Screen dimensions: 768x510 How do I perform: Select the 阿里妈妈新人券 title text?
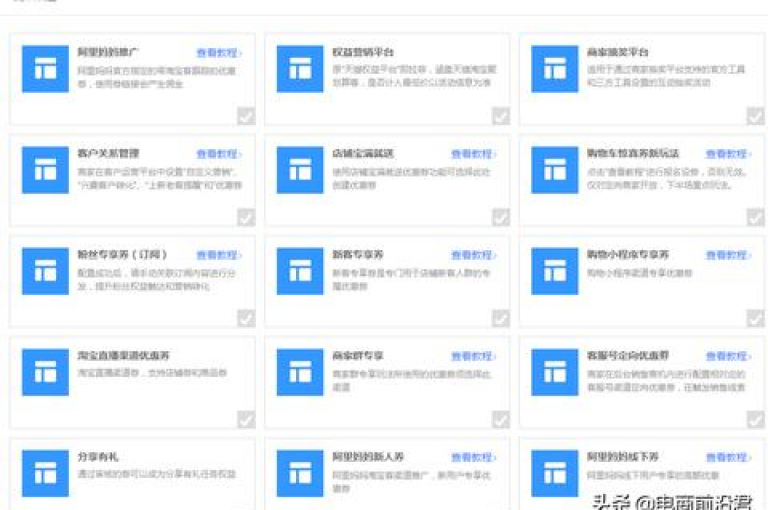click(368, 457)
